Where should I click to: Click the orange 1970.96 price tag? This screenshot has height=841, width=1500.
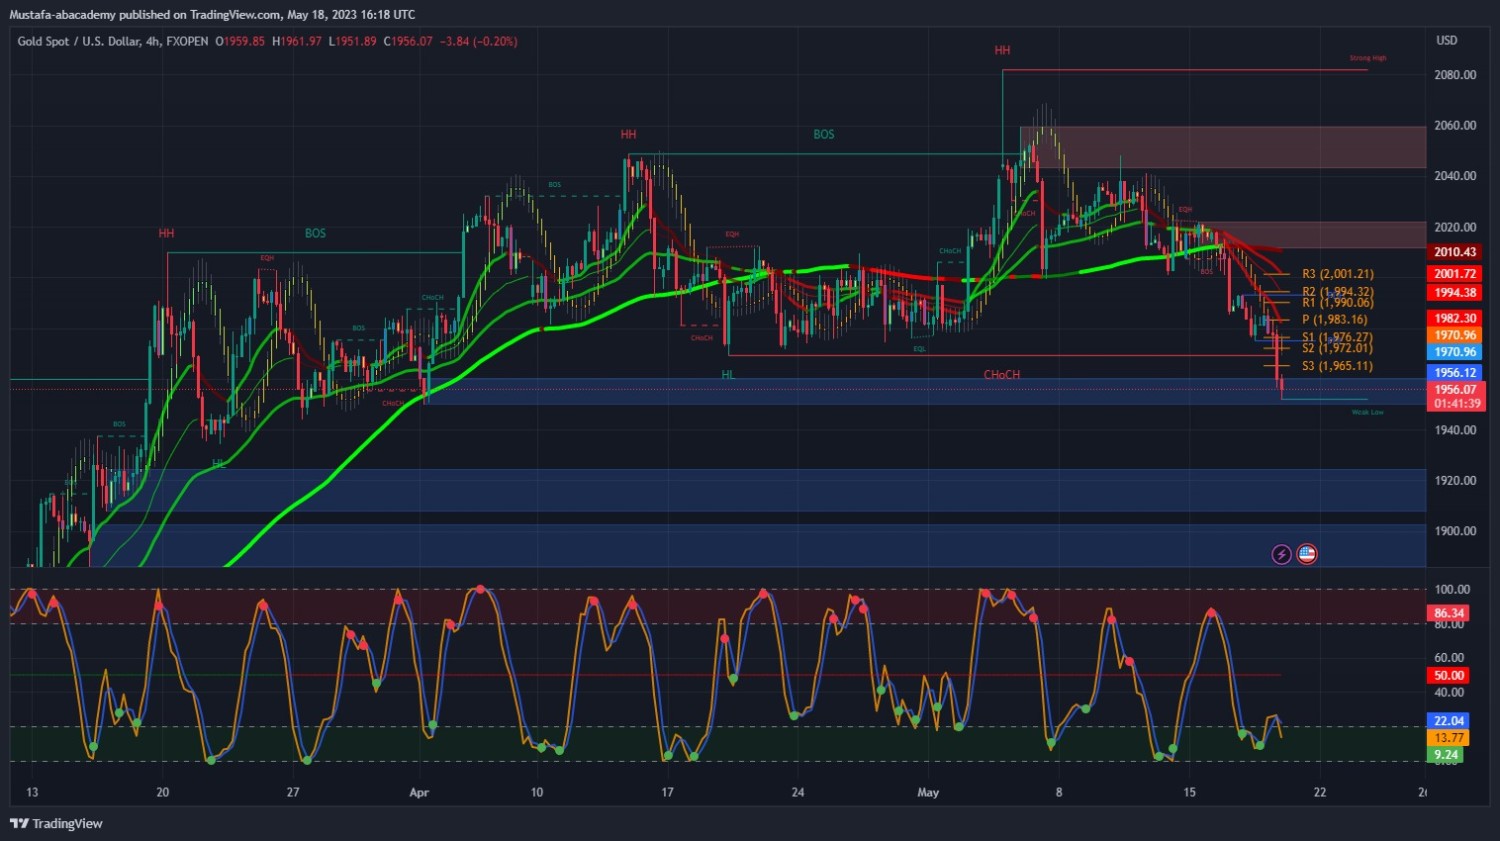click(x=1455, y=335)
